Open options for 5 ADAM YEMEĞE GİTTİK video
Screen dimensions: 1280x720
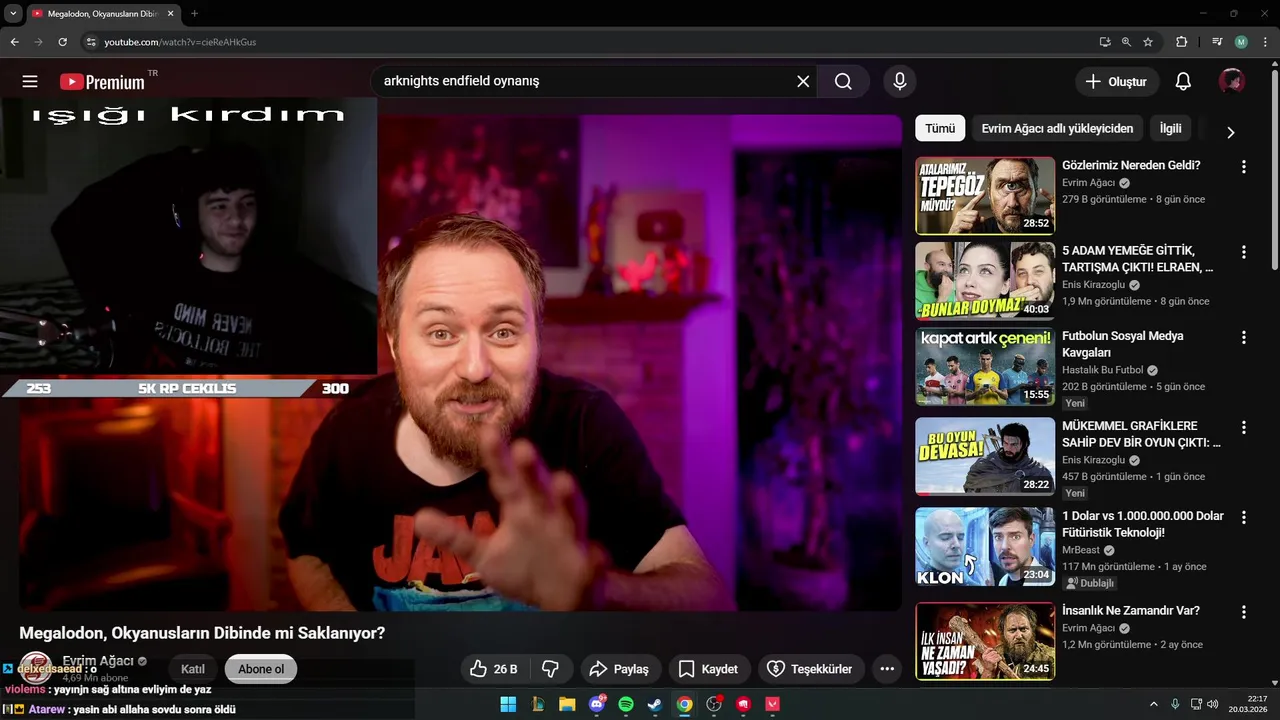(x=1244, y=252)
